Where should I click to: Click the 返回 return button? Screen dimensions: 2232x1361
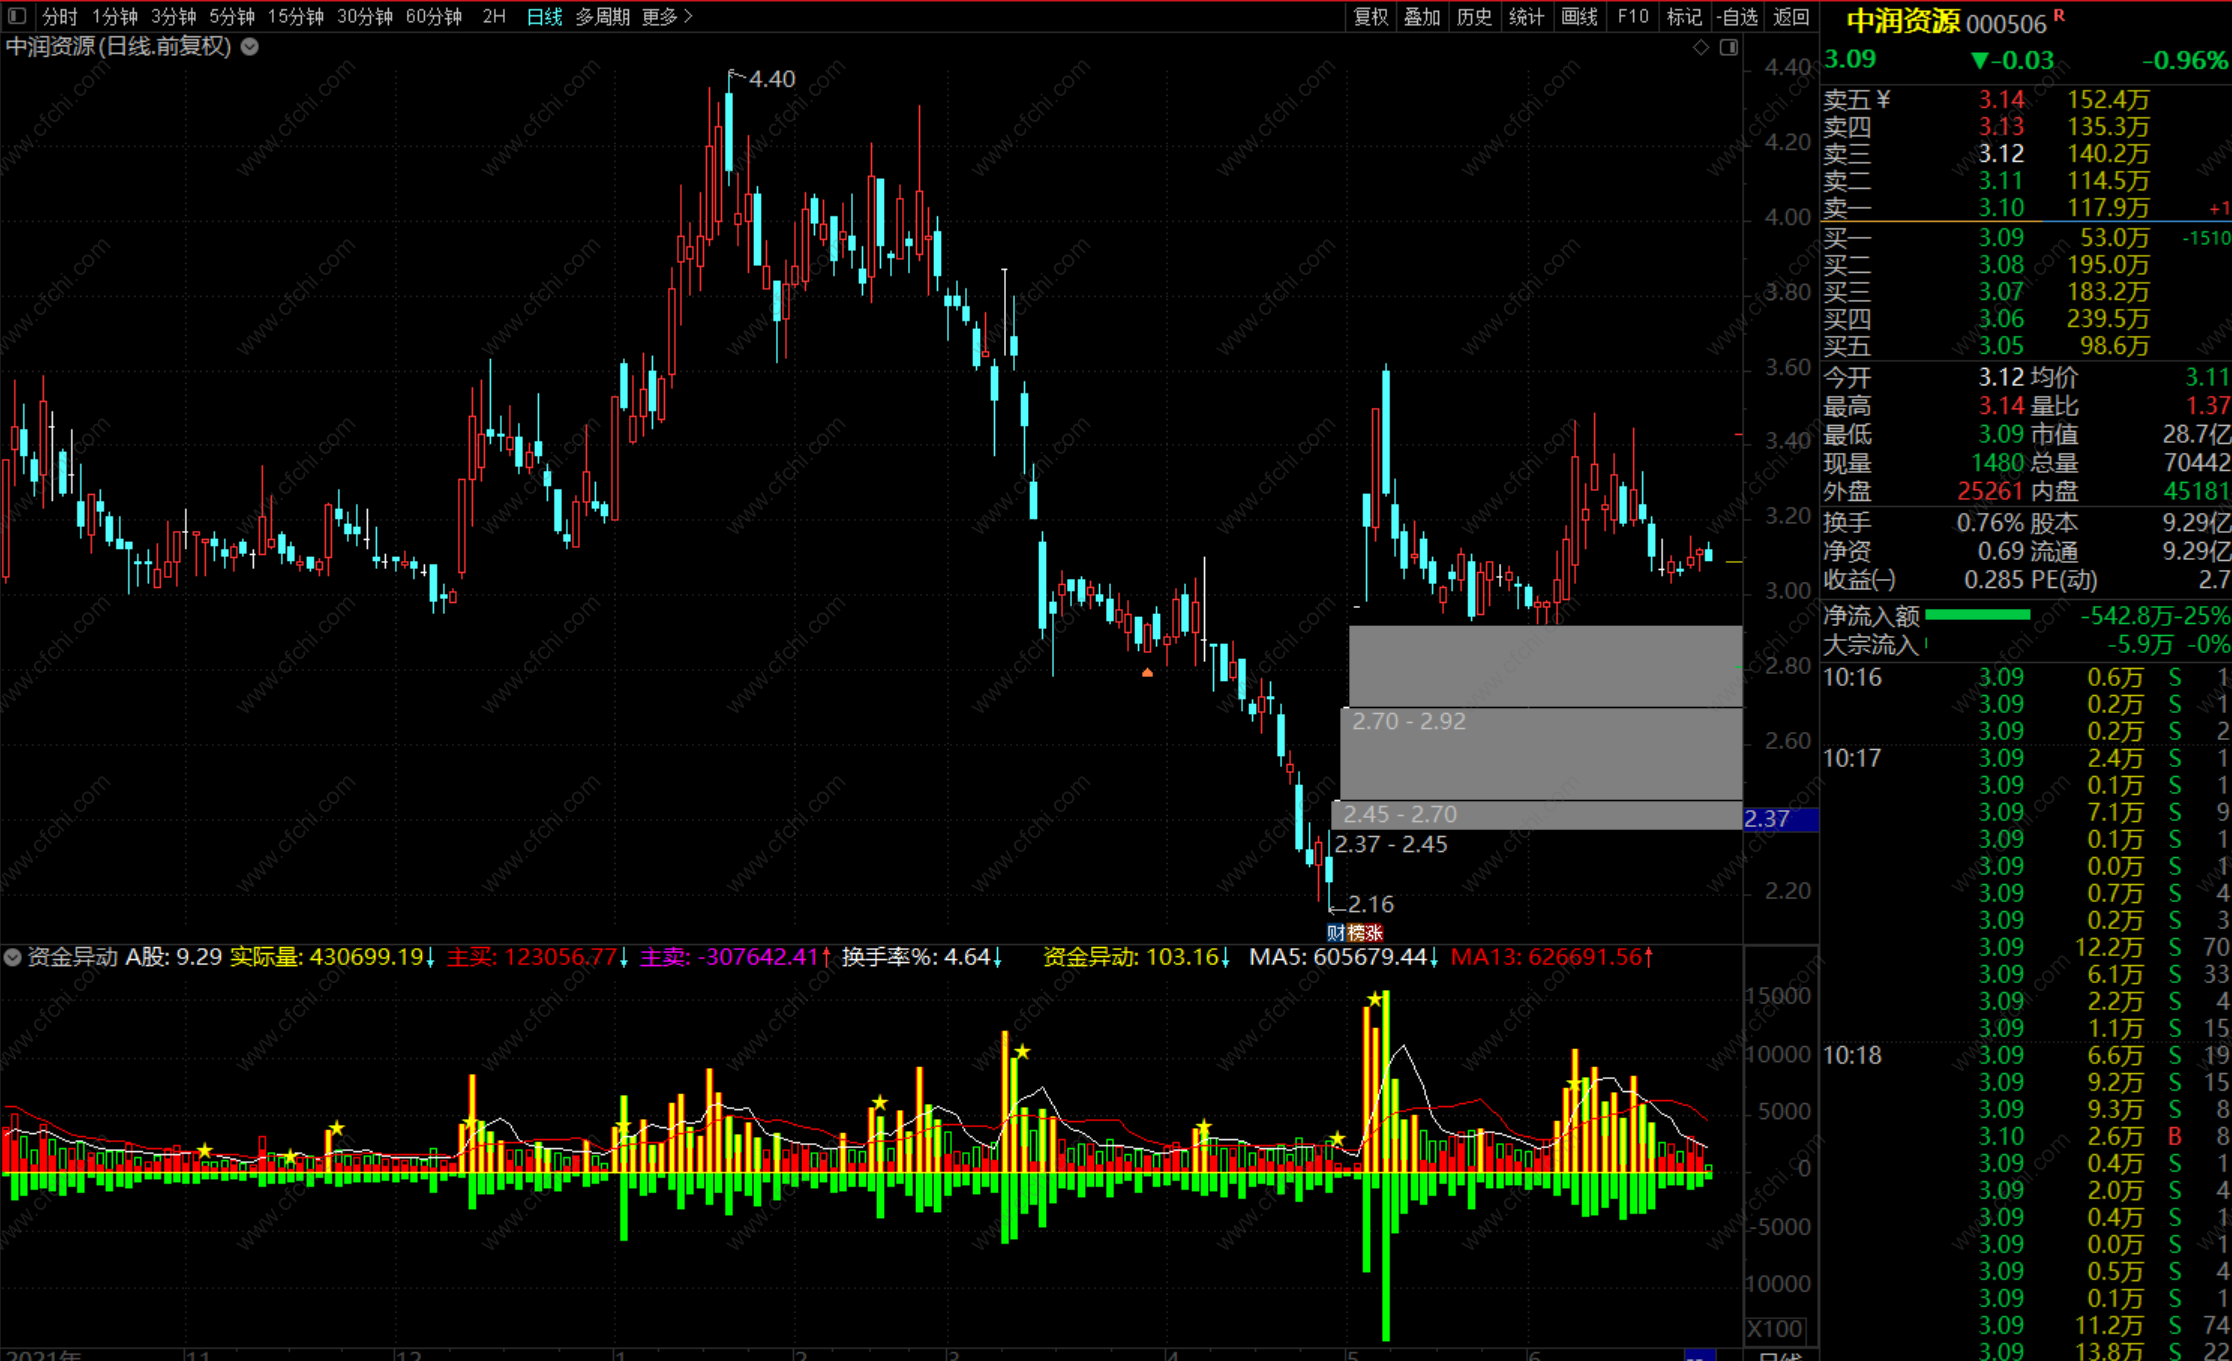coord(1791,16)
